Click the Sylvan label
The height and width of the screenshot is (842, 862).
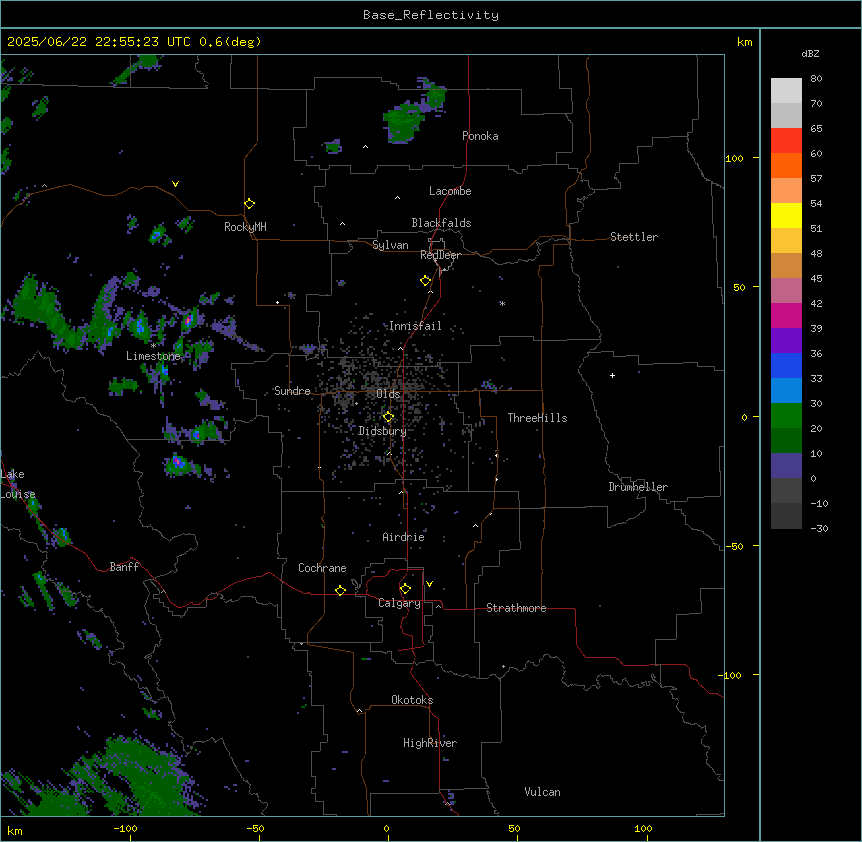coord(390,245)
